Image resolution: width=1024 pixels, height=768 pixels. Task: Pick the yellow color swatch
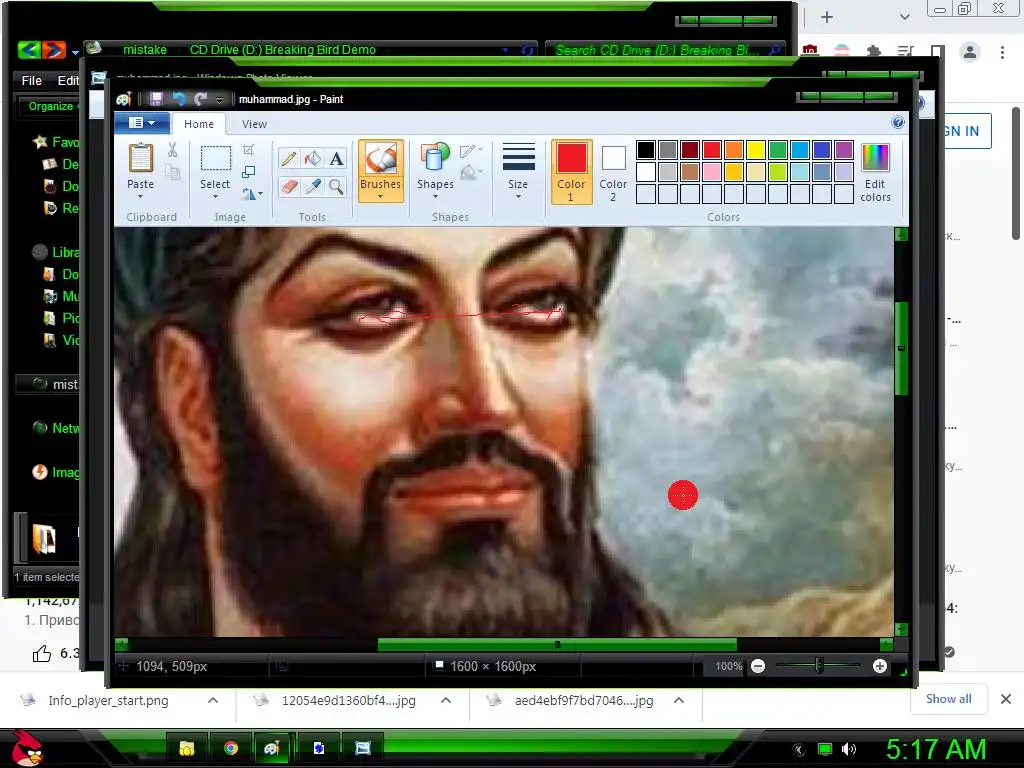coord(756,150)
